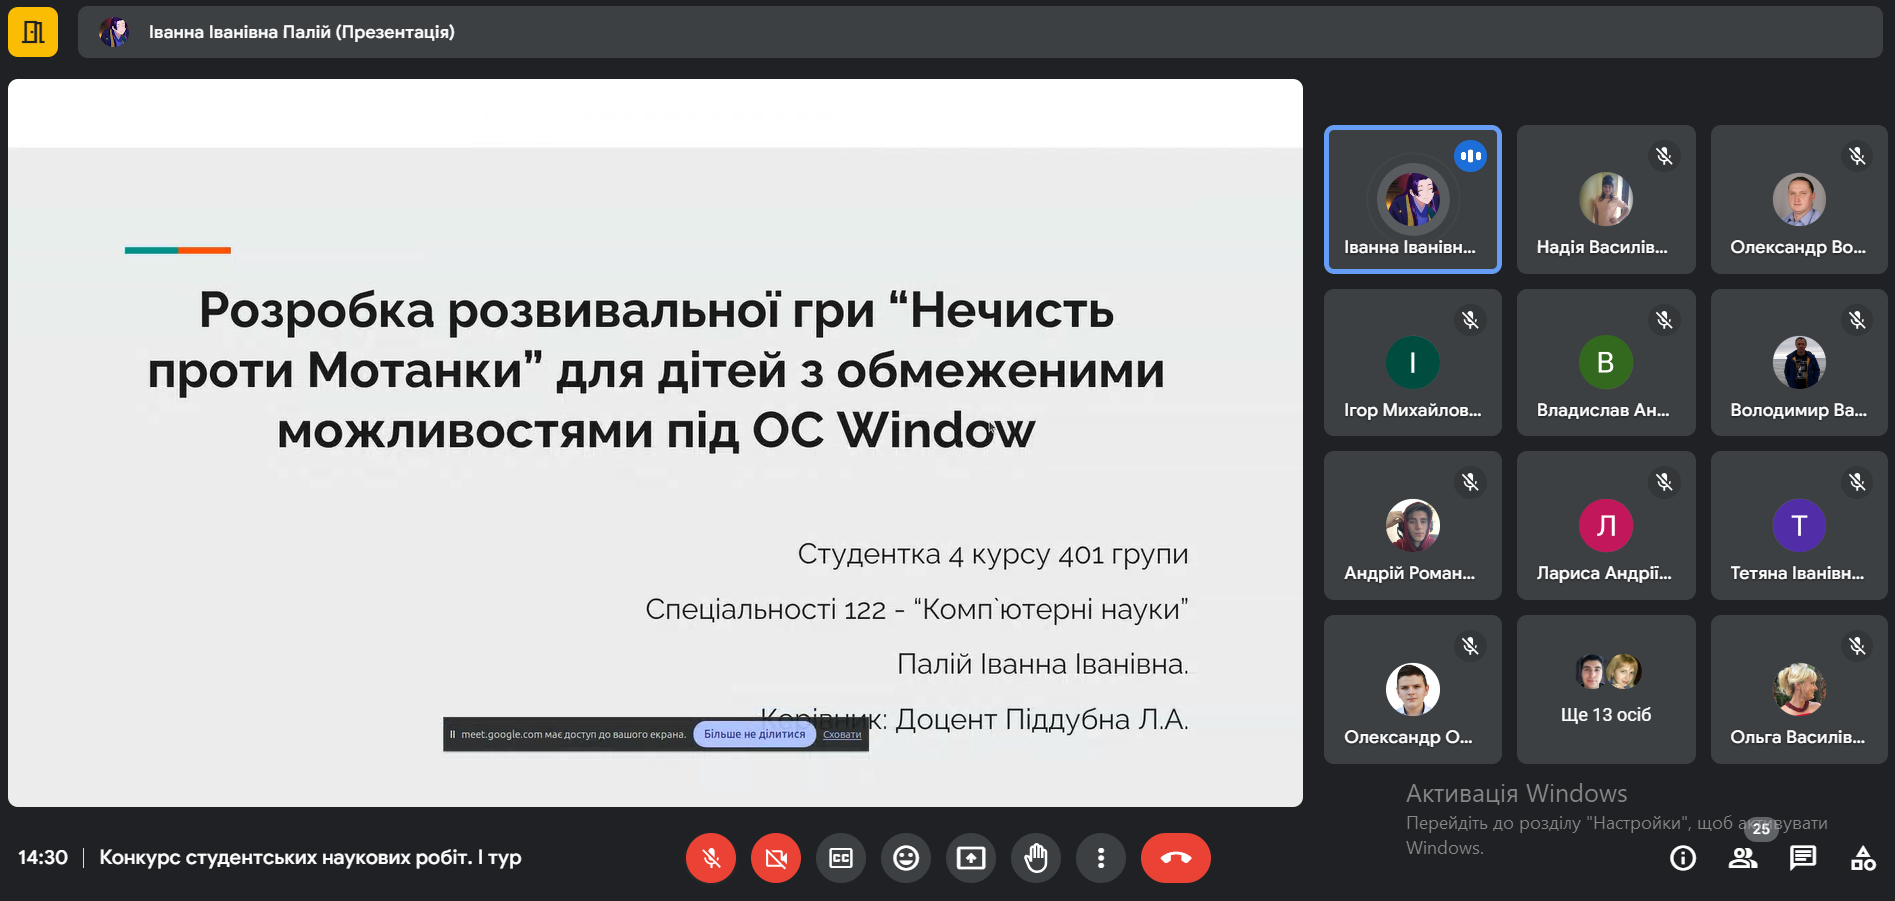This screenshot has width=1895, height=901.
Task: Open meeting details info icon
Action: click(x=1683, y=858)
